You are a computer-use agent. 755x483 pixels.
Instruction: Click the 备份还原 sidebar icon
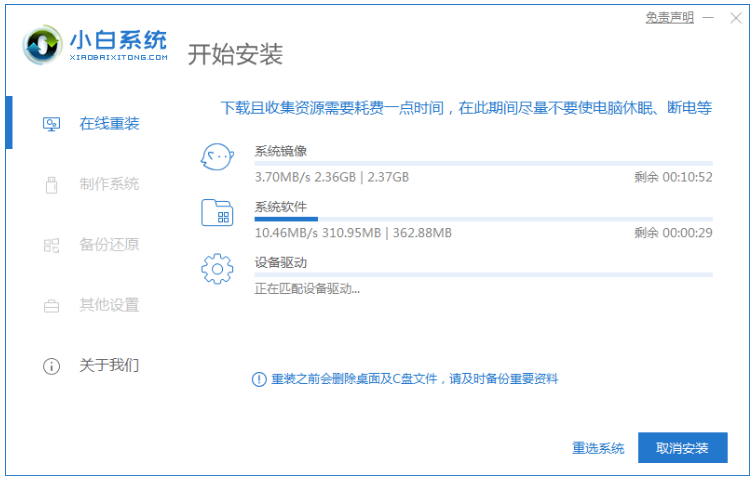coord(51,245)
